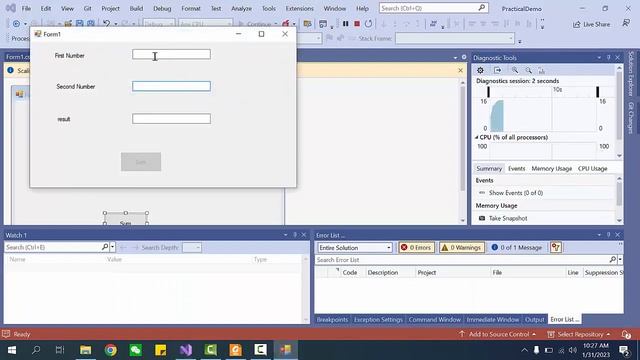Zoom in on Diagnostic Tools timeline
The width and height of the screenshot is (640, 360).
515,70
